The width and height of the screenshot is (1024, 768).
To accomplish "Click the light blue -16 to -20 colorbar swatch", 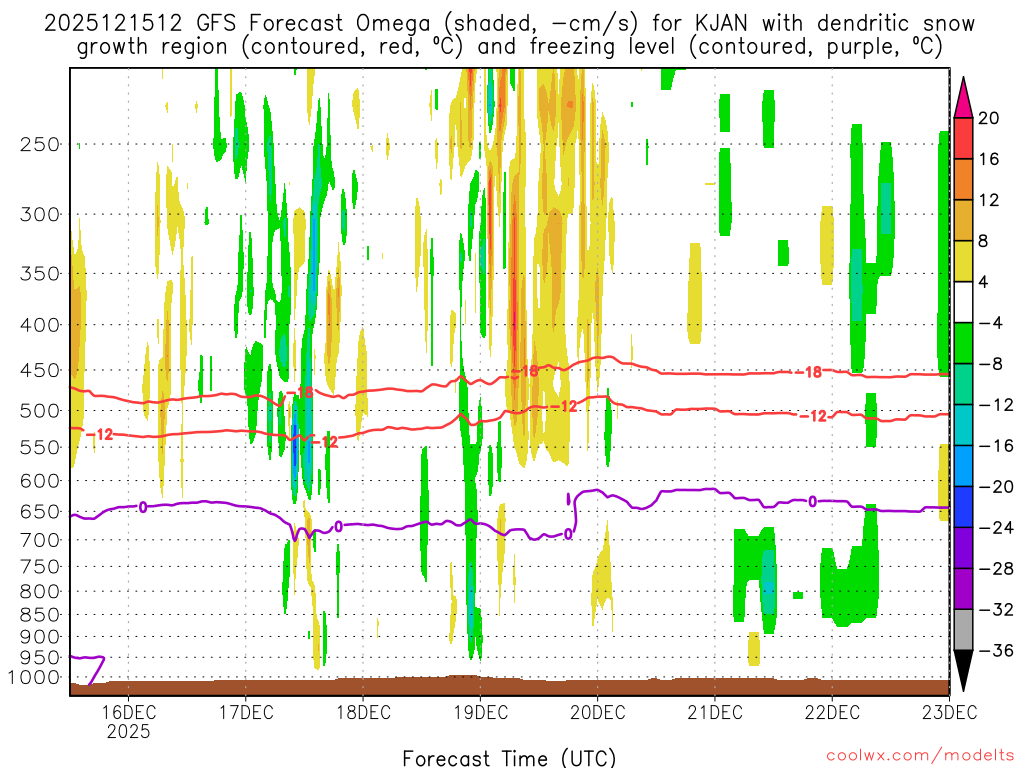I will 963,466.
